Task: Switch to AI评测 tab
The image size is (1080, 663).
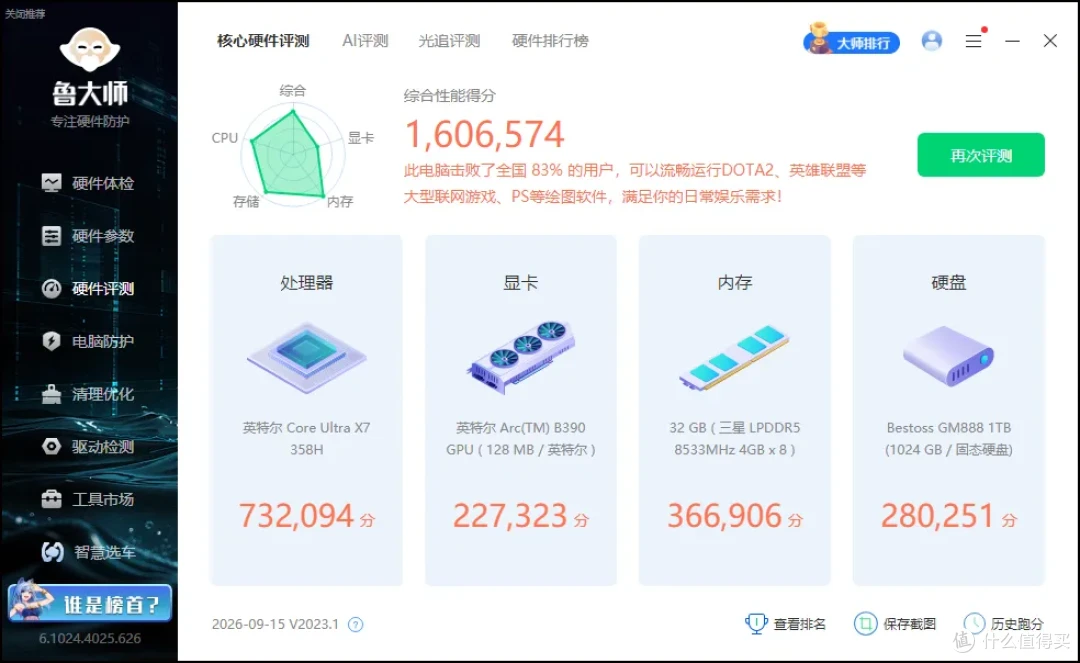Action: point(365,41)
